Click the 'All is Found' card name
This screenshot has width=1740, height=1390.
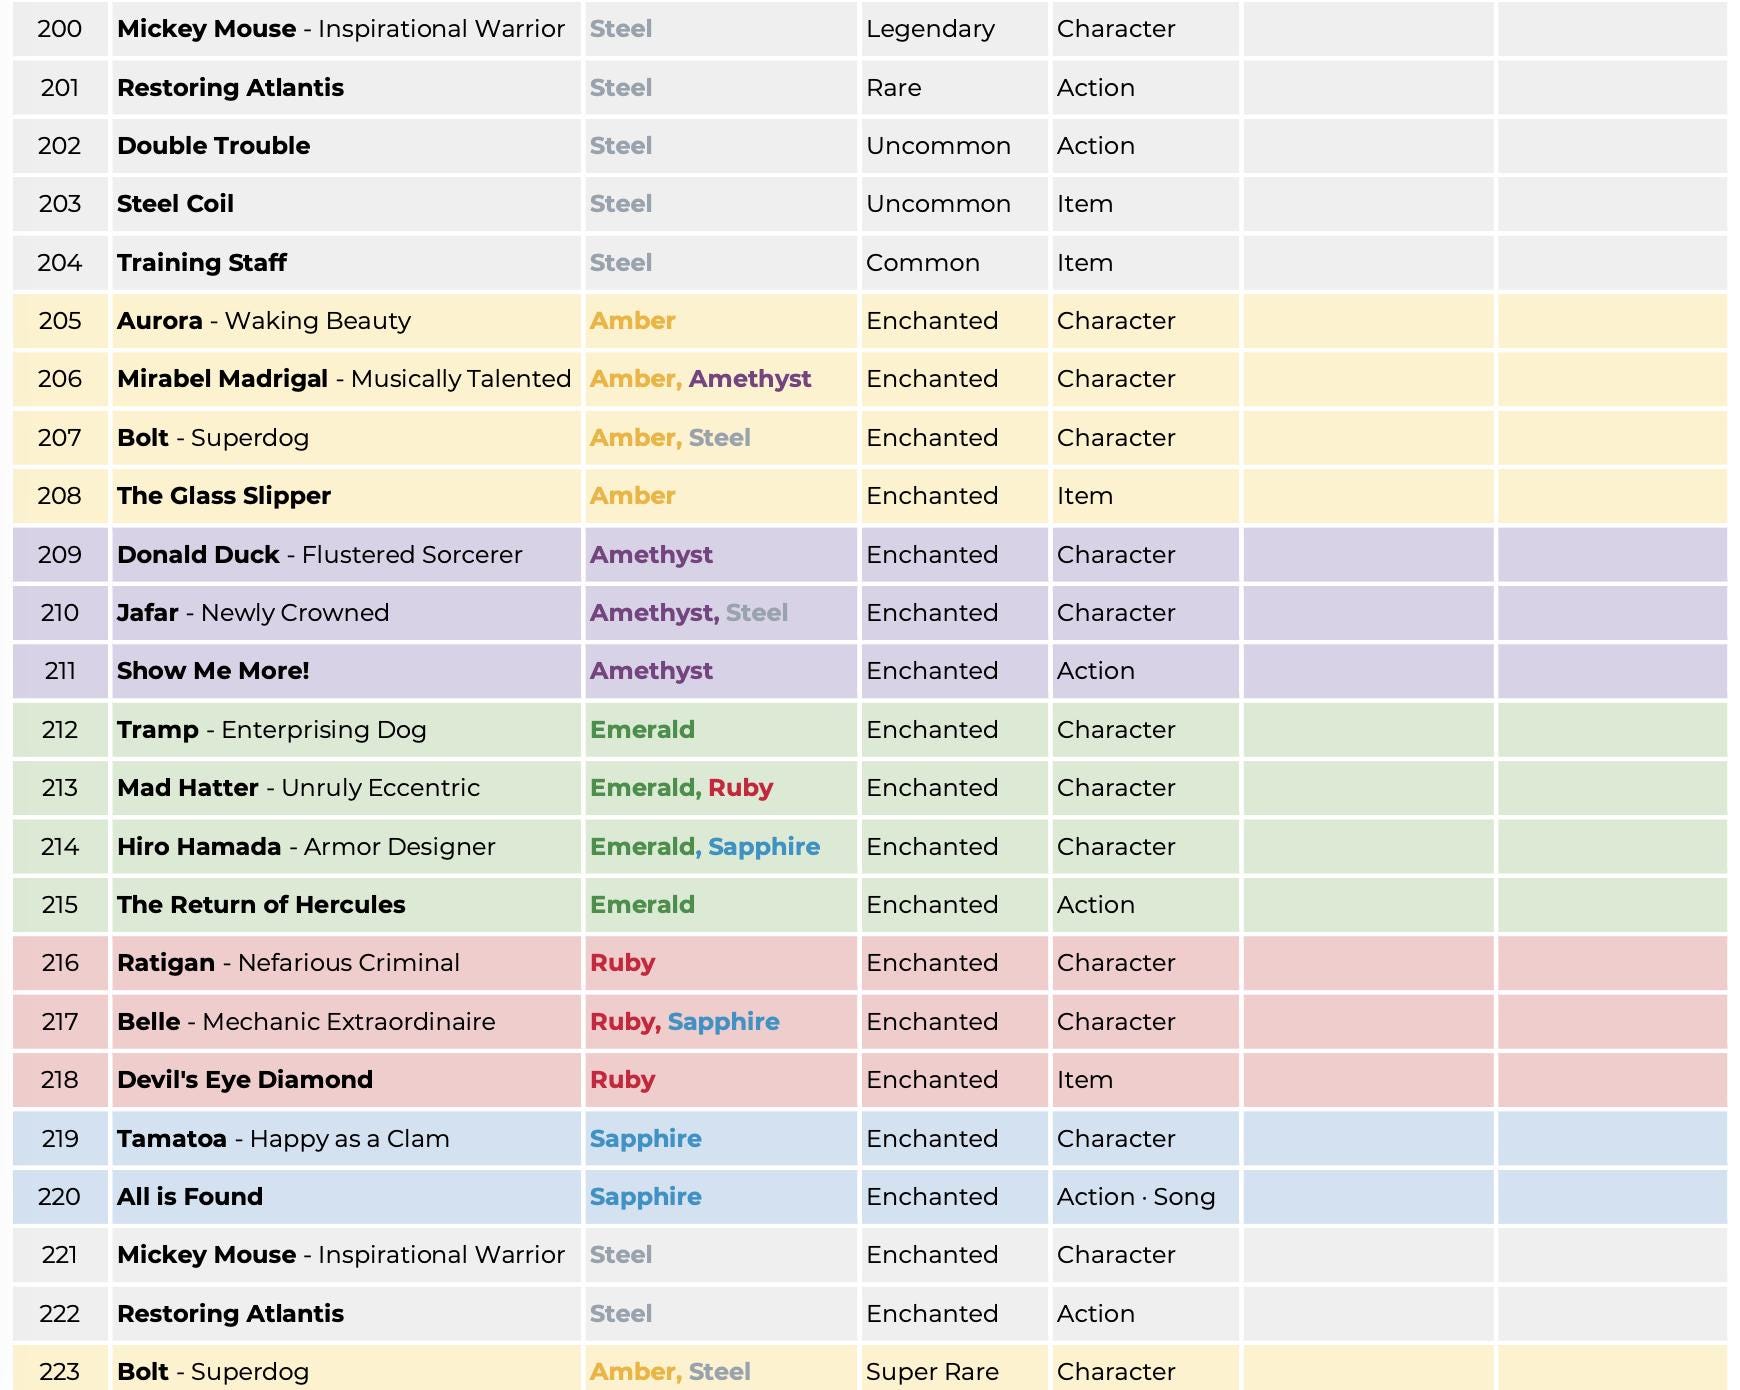190,1197
